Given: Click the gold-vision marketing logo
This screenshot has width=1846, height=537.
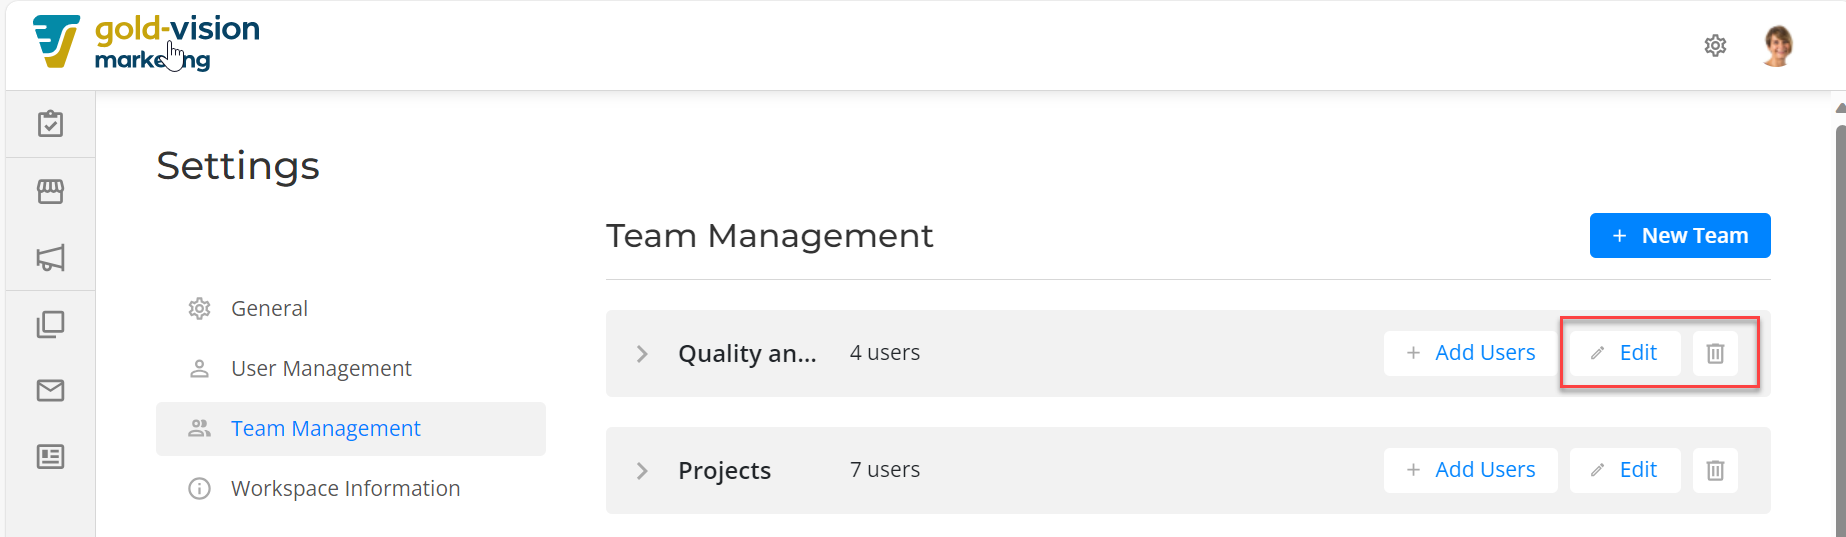Looking at the screenshot, I should (x=146, y=43).
